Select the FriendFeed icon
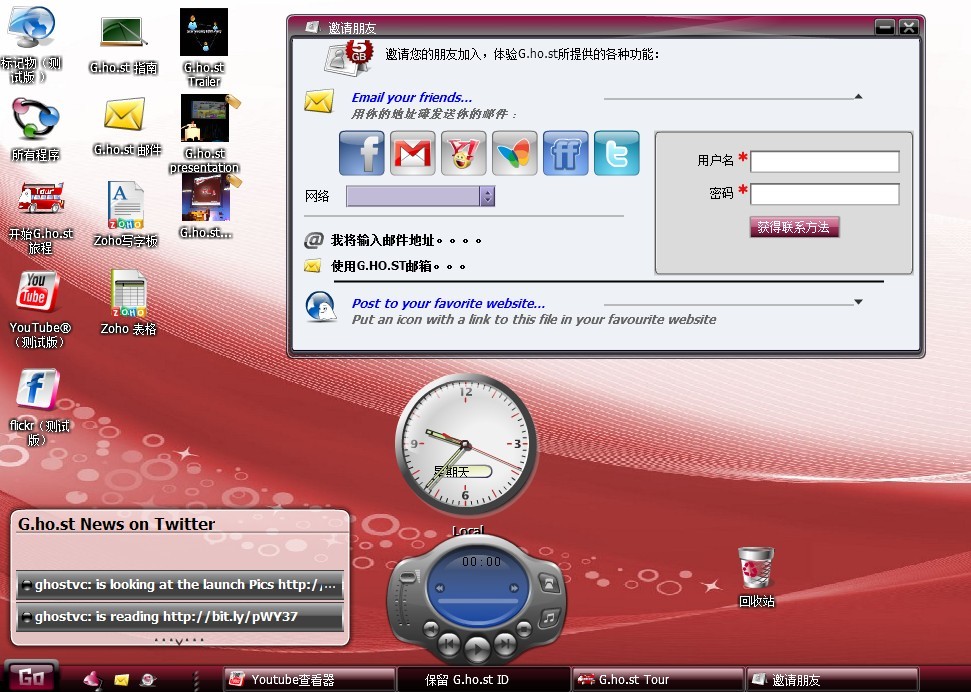Image resolution: width=971 pixels, height=692 pixels. [565, 153]
